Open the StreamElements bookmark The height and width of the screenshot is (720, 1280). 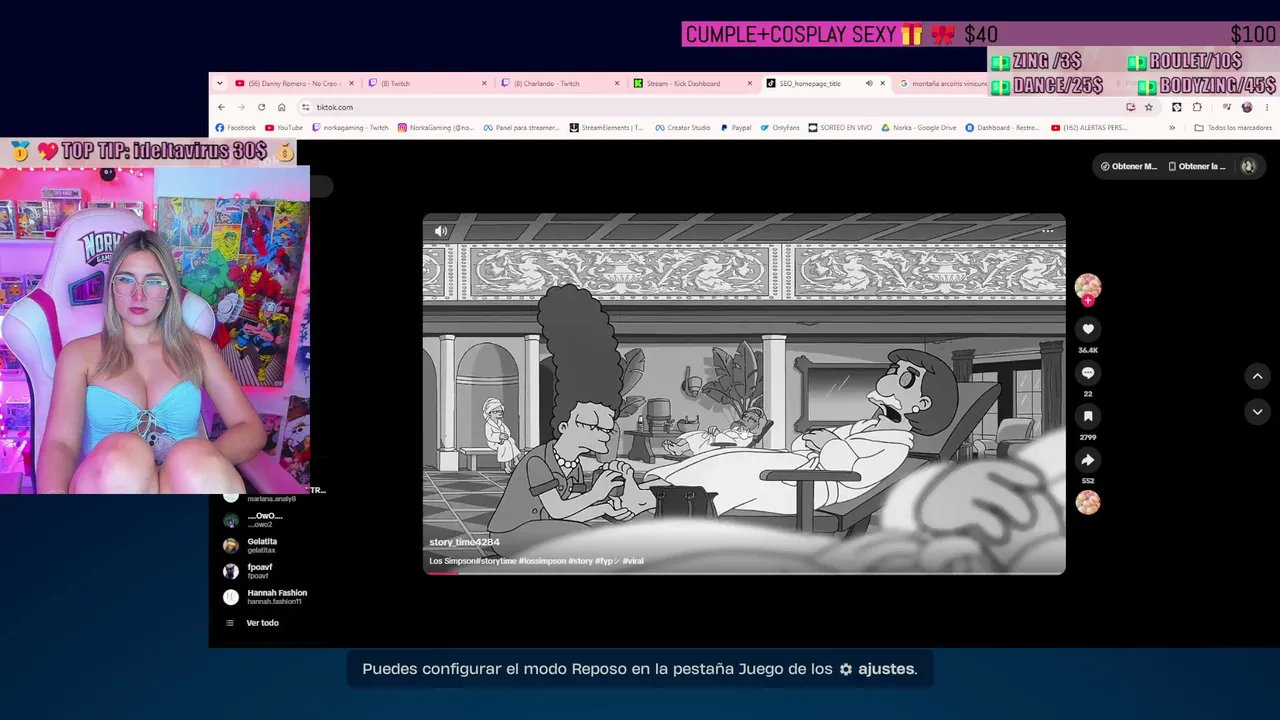point(607,128)
